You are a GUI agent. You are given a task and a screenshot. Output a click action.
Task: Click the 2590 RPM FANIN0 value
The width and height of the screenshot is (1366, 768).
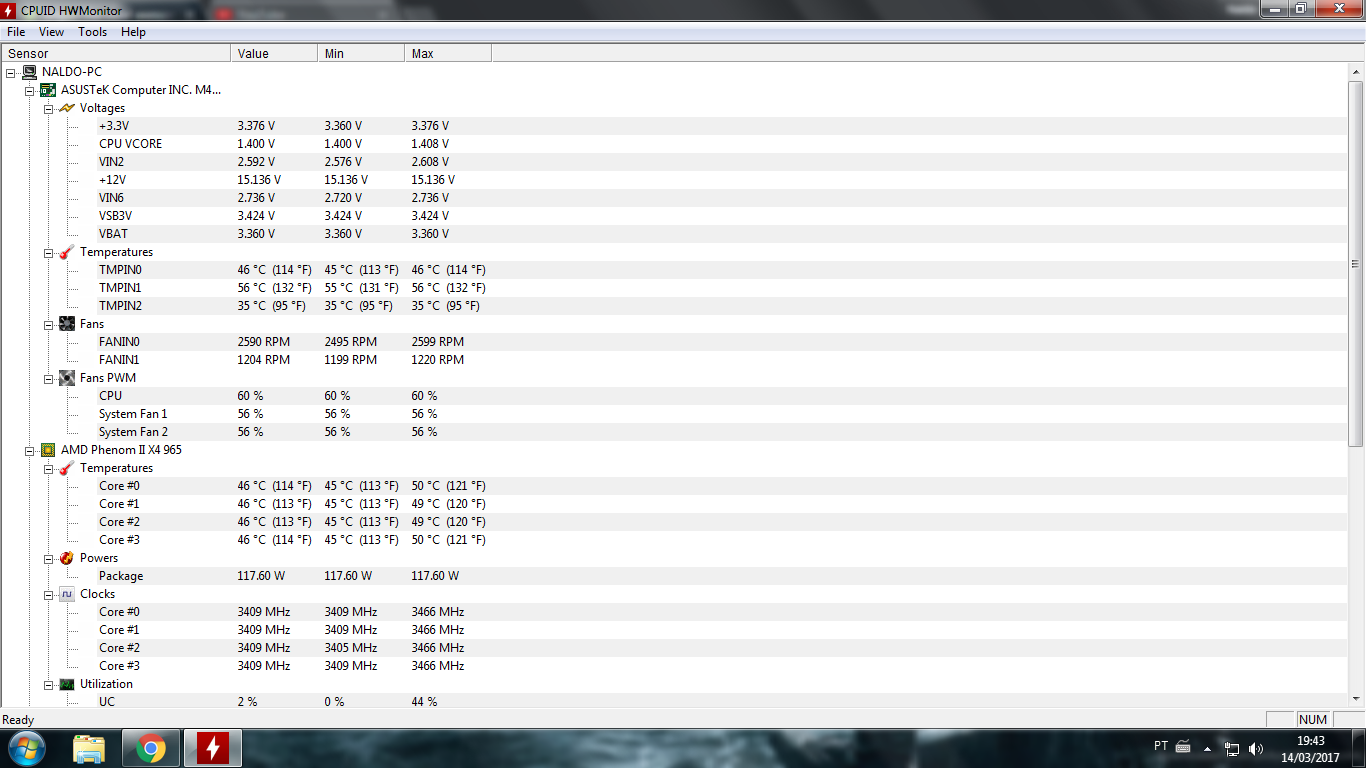tap(264, 342)
